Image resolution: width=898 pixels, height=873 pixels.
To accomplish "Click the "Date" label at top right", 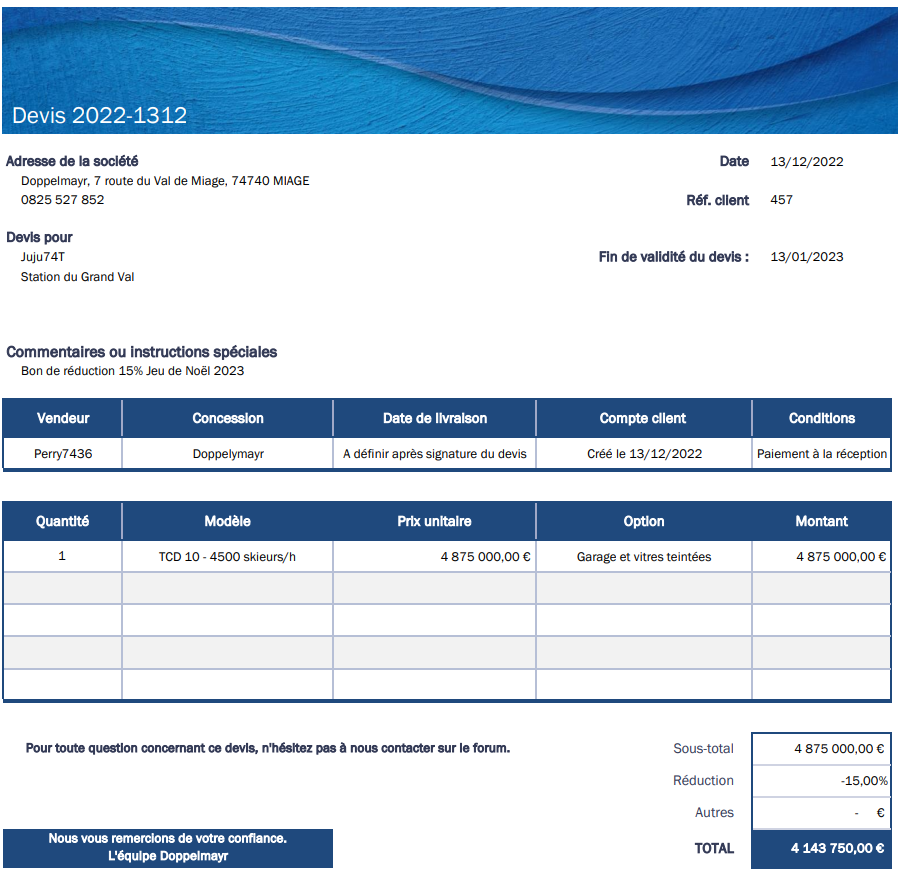I will [734, 162].
